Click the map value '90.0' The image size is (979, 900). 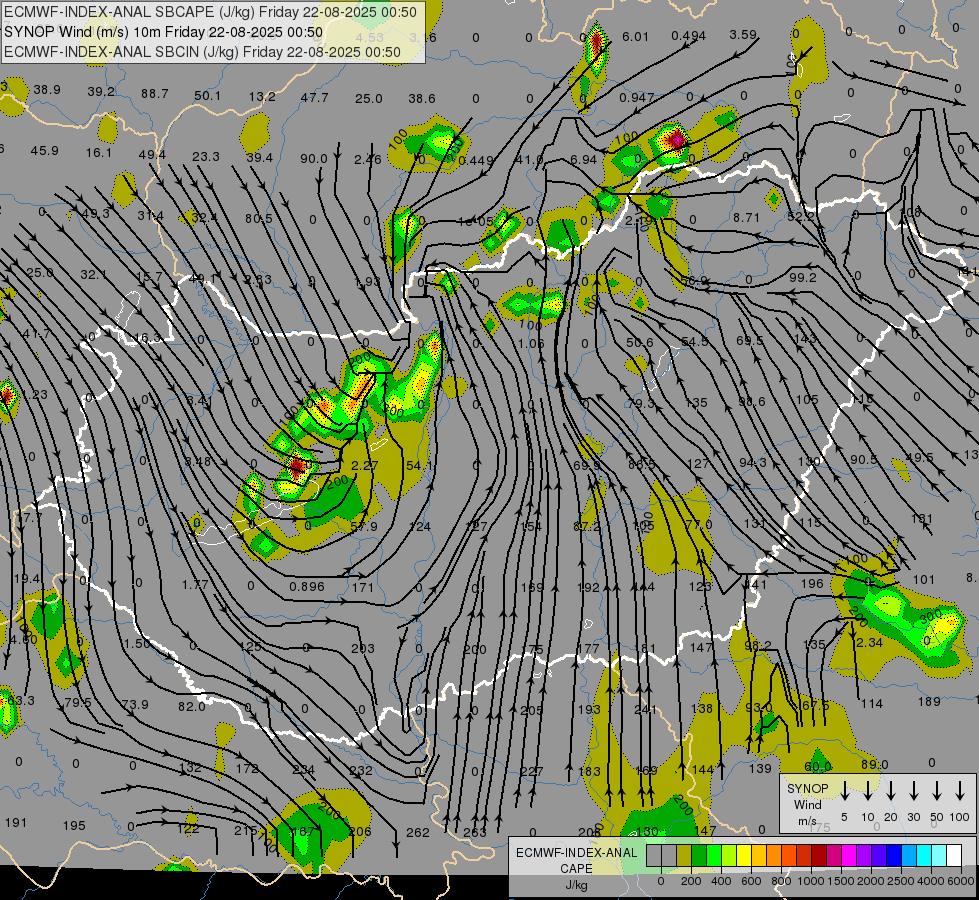coord(313,159)
